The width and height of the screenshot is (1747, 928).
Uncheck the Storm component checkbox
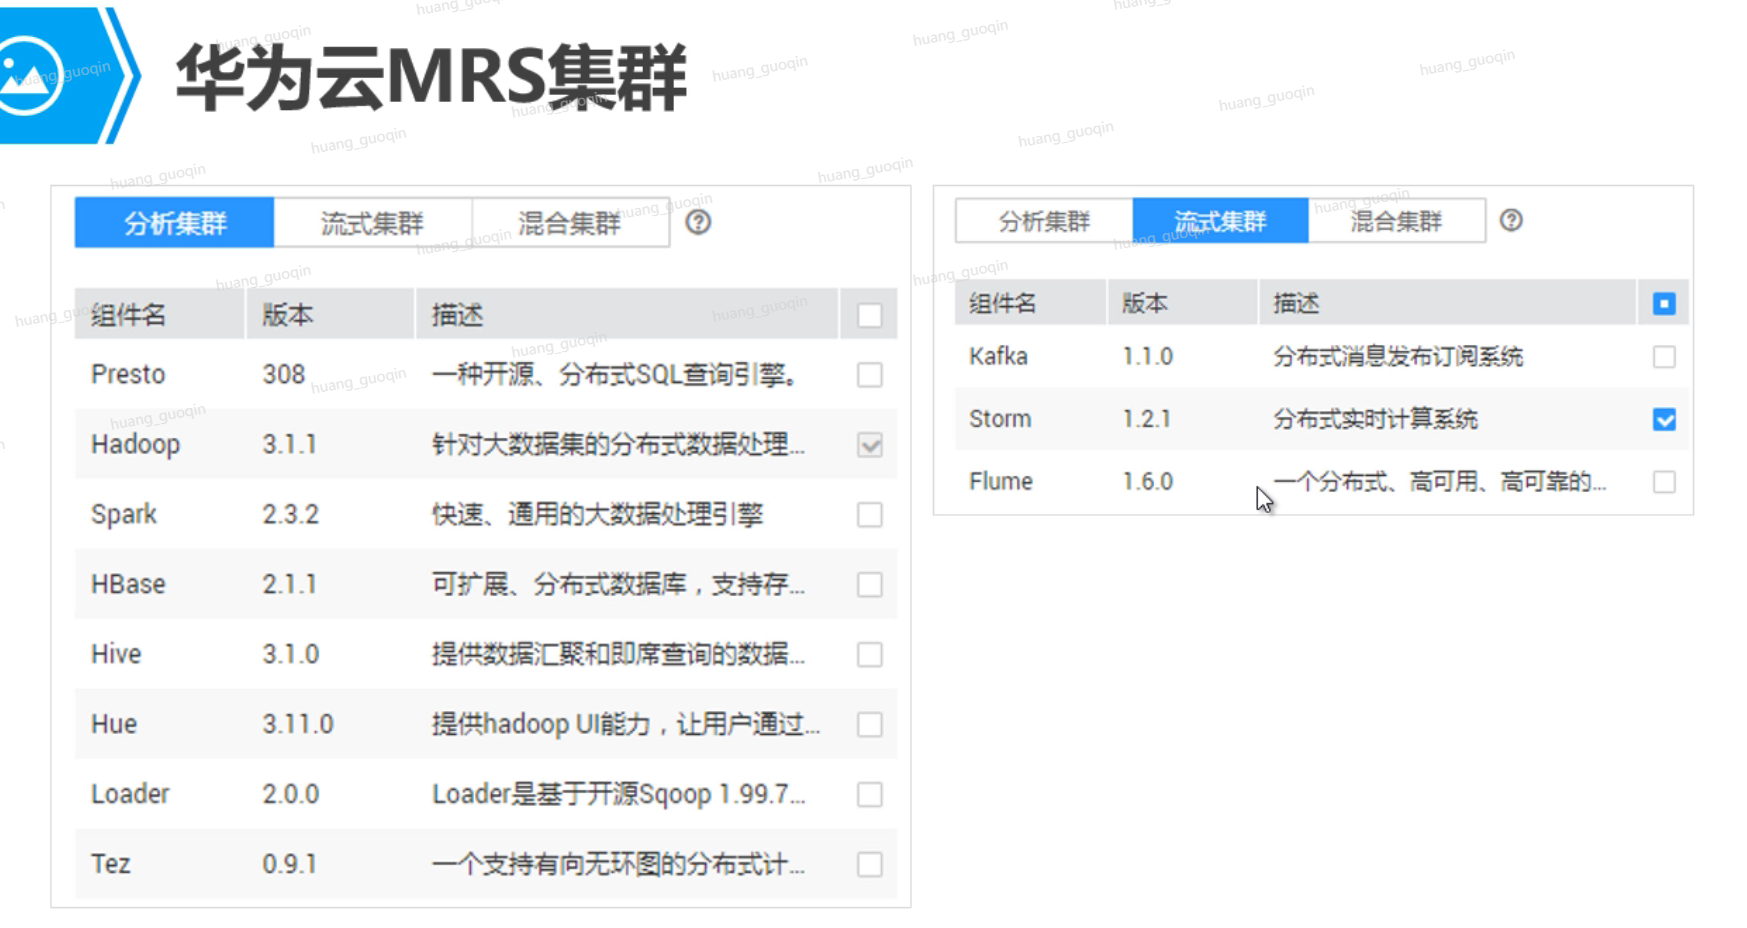[1664, 419]
